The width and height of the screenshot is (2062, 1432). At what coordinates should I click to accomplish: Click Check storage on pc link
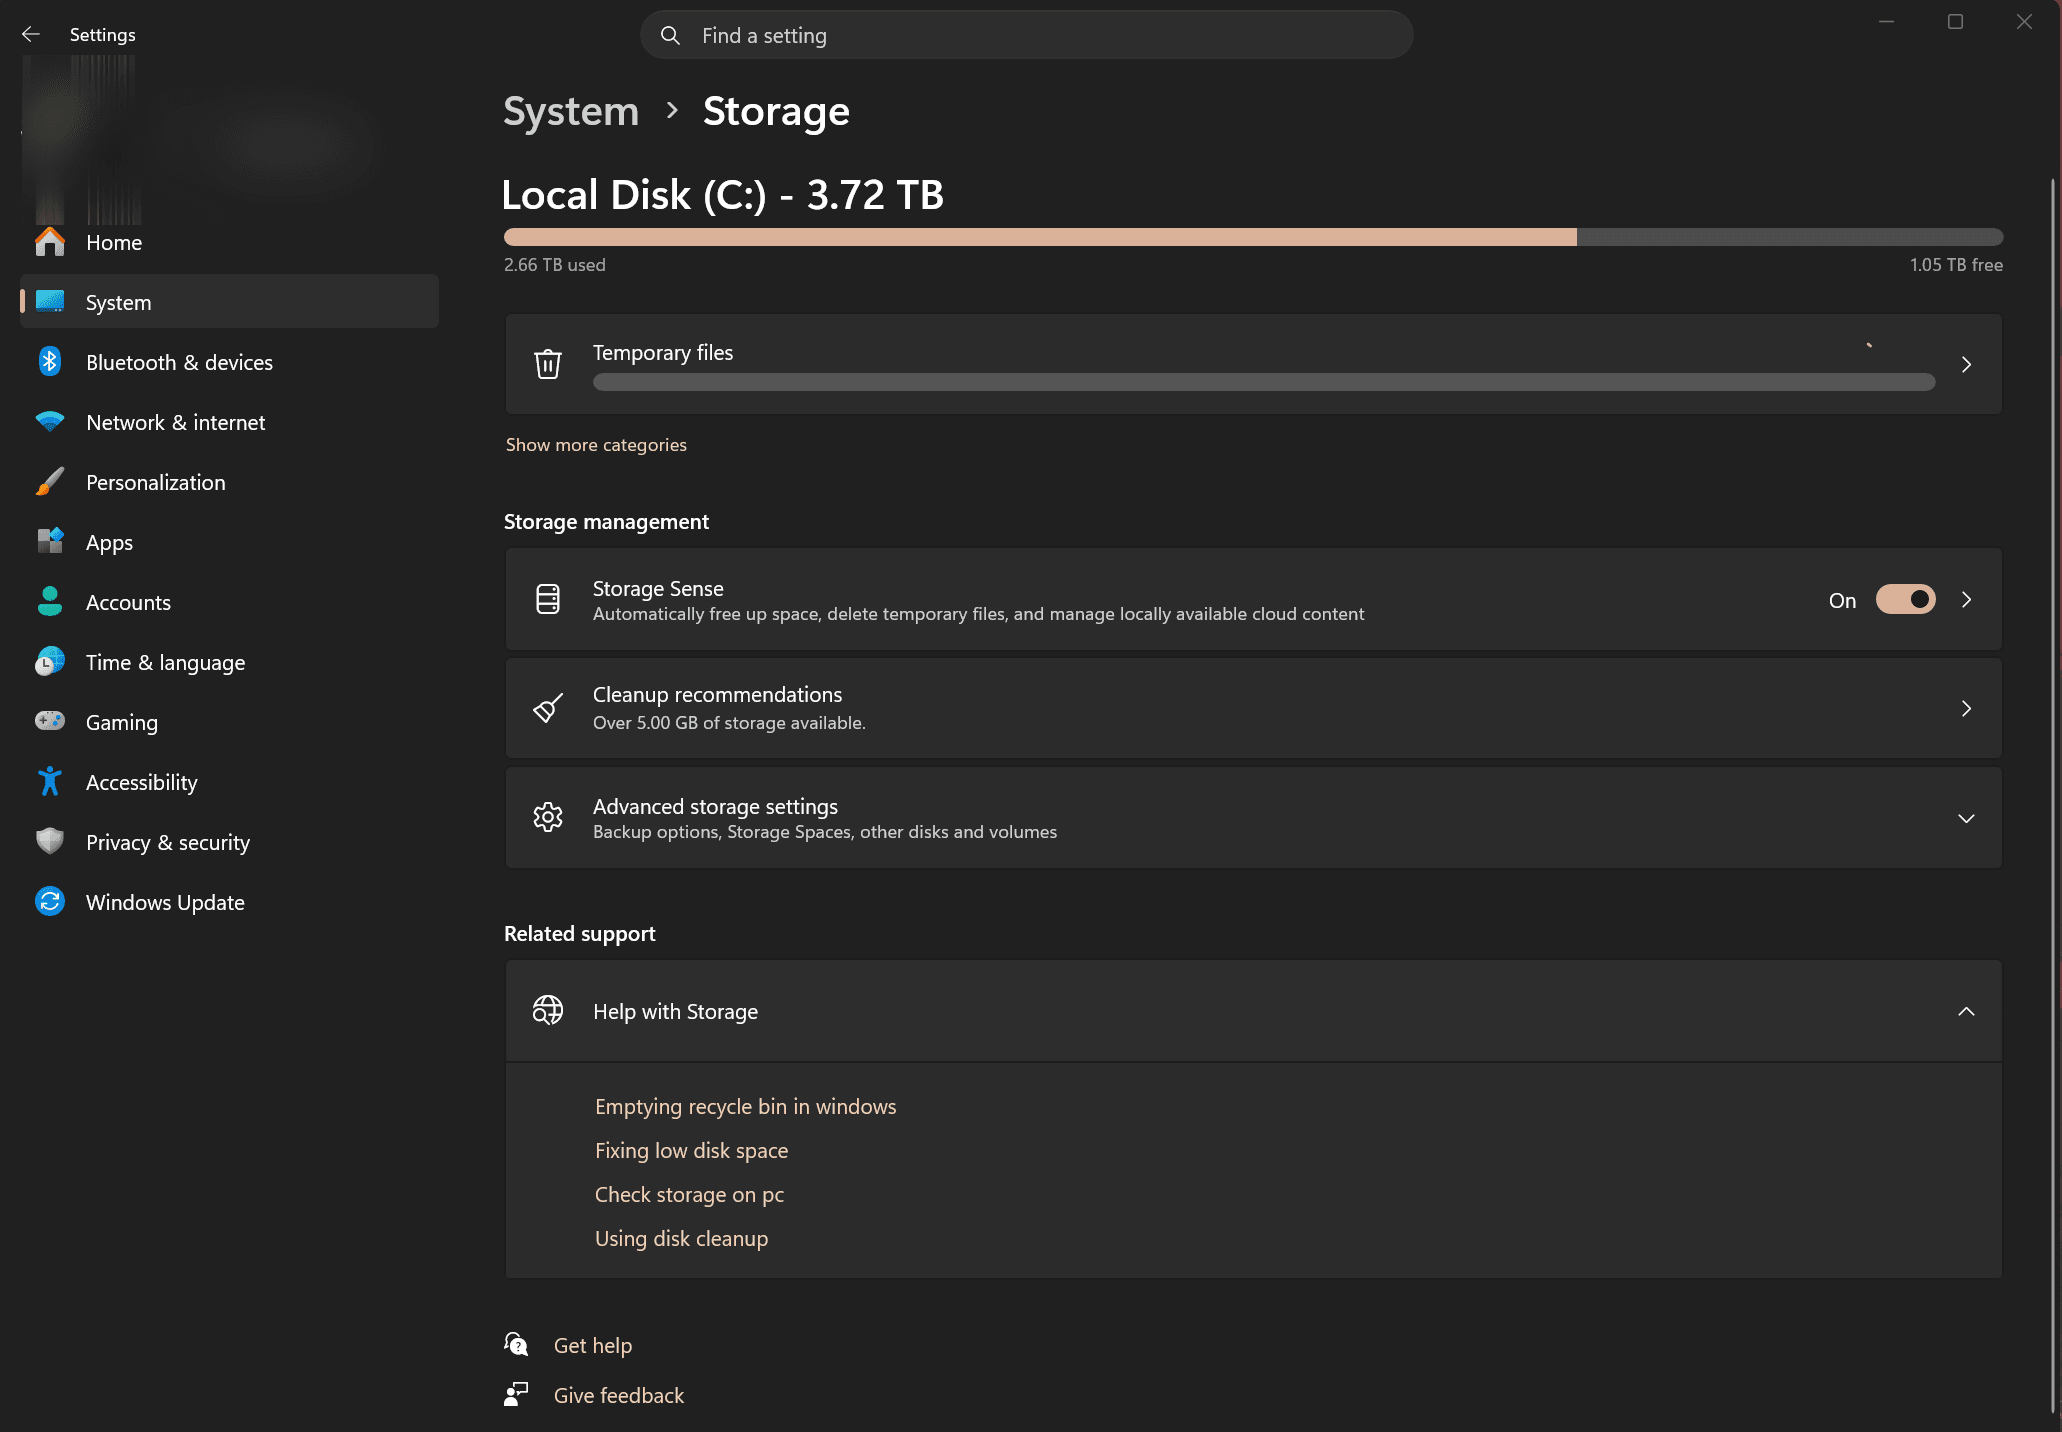tap(690, 1195)
